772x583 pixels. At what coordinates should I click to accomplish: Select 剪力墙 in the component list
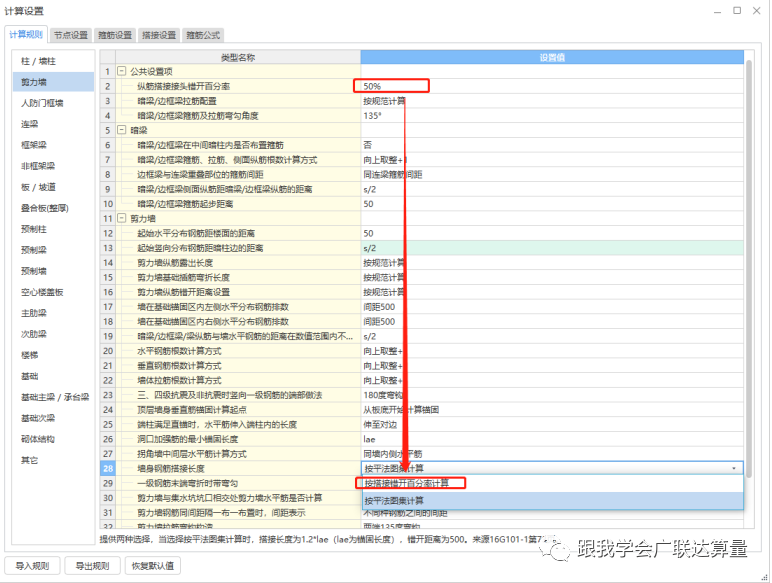point(53,82)
